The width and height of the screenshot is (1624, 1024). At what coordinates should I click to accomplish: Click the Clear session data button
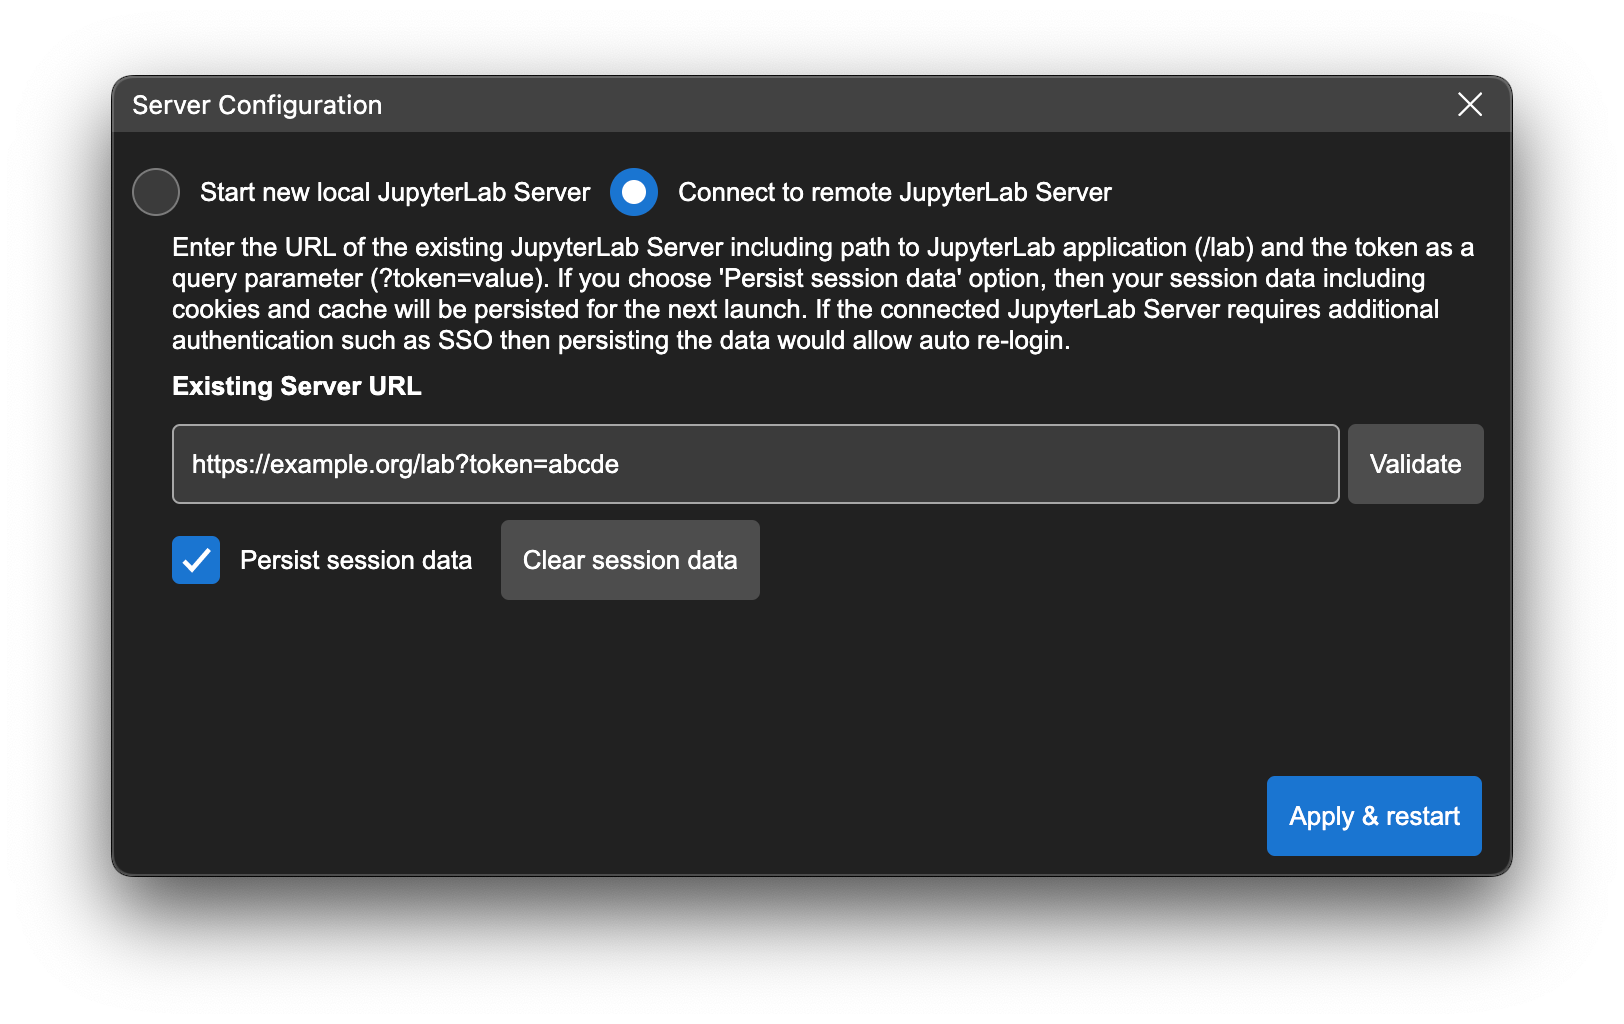pyautogui.click(x=630, y=560)
